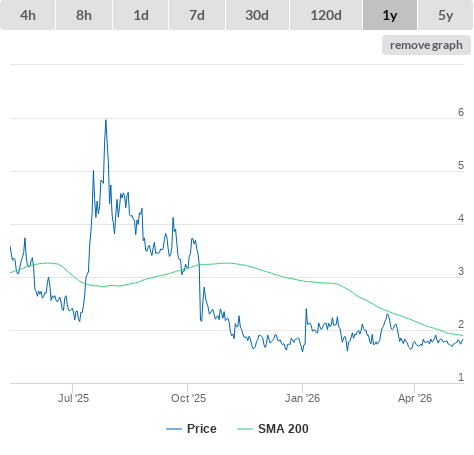The height and width of the screenshot is (455, 474).
Task: Click the 6 value axis label
Action: click(461, 112)
